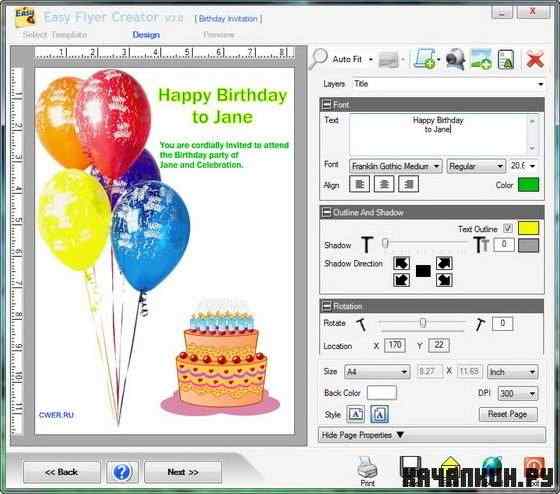Select top-left shadow direction arrow
The image size is (560, 494).
[x=401, y=263]
